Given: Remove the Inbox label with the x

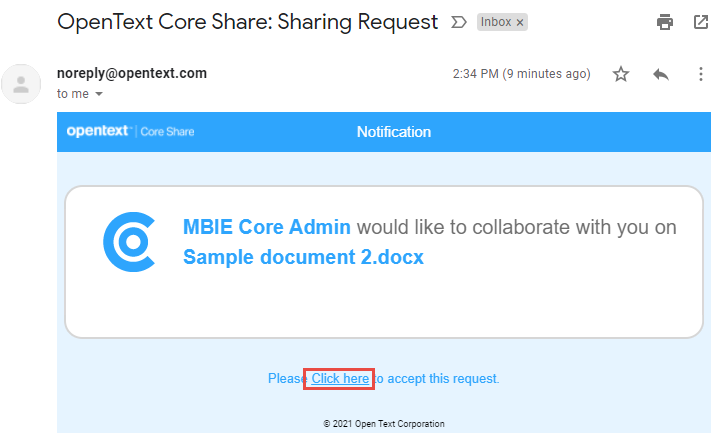Looking at the screenshot, I should (520, 22).
